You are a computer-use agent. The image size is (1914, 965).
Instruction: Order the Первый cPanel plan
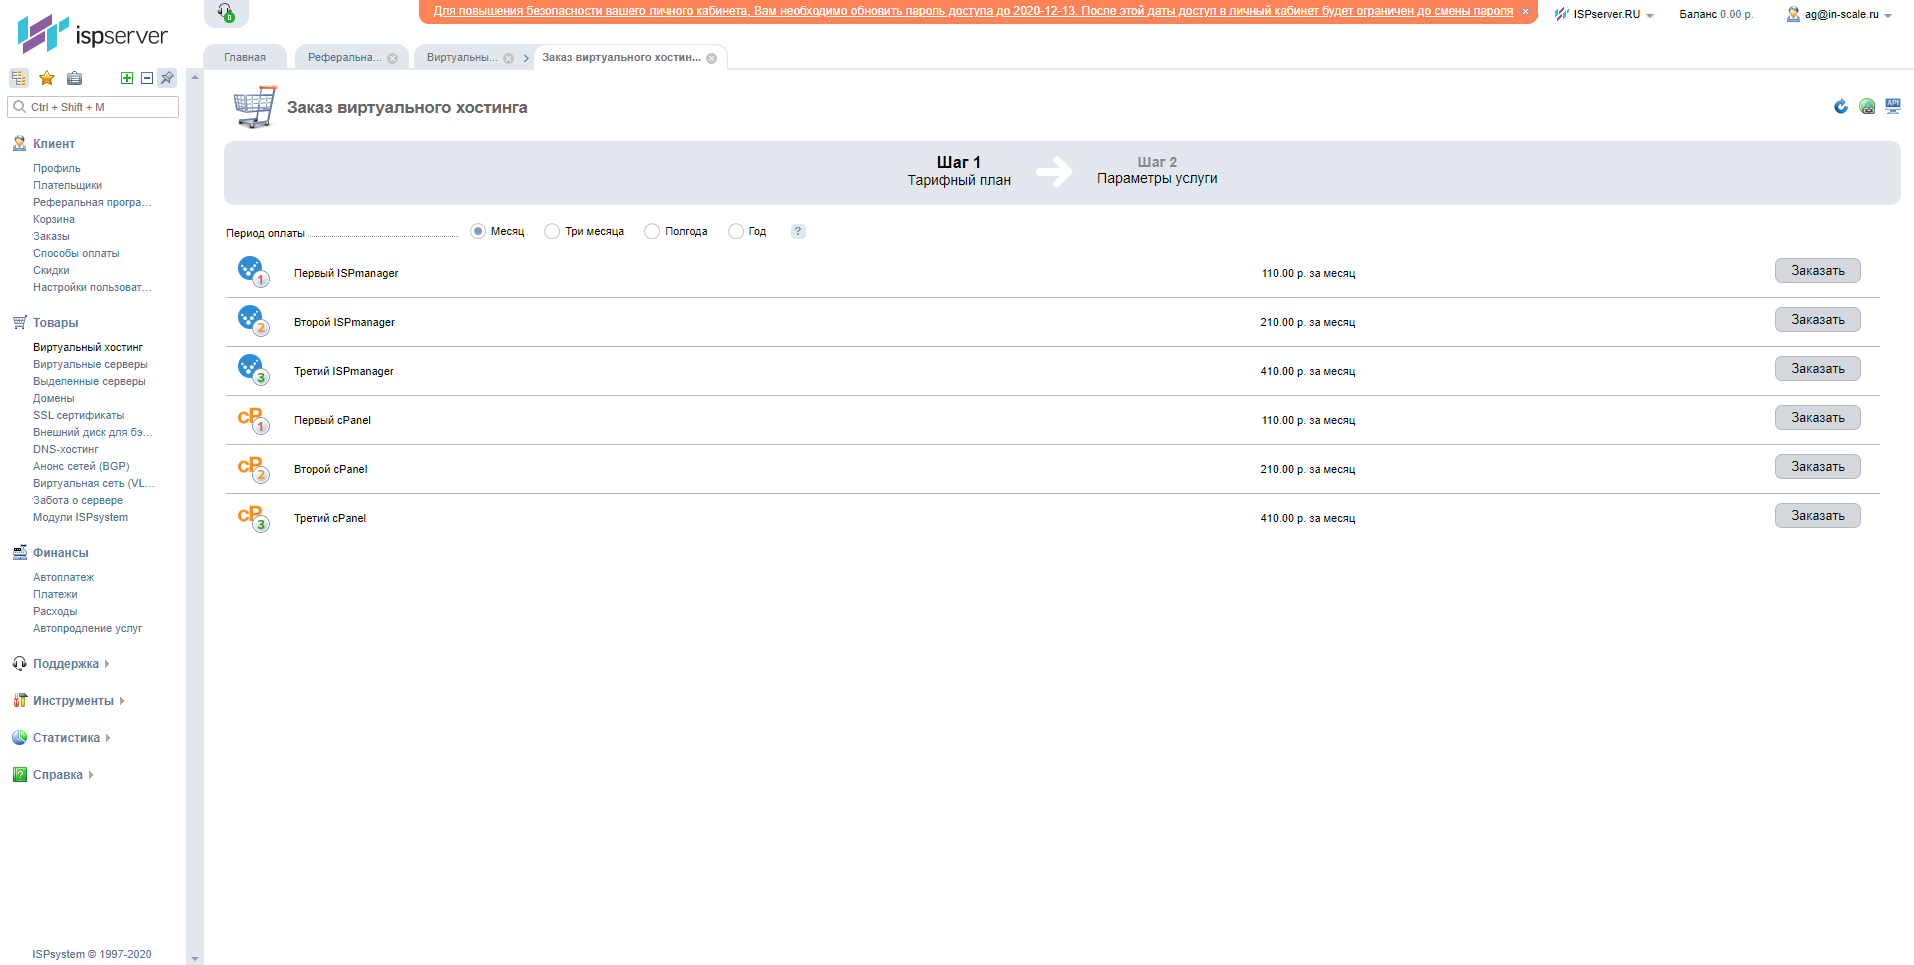pyautogui.click(x=1817, y=418)
